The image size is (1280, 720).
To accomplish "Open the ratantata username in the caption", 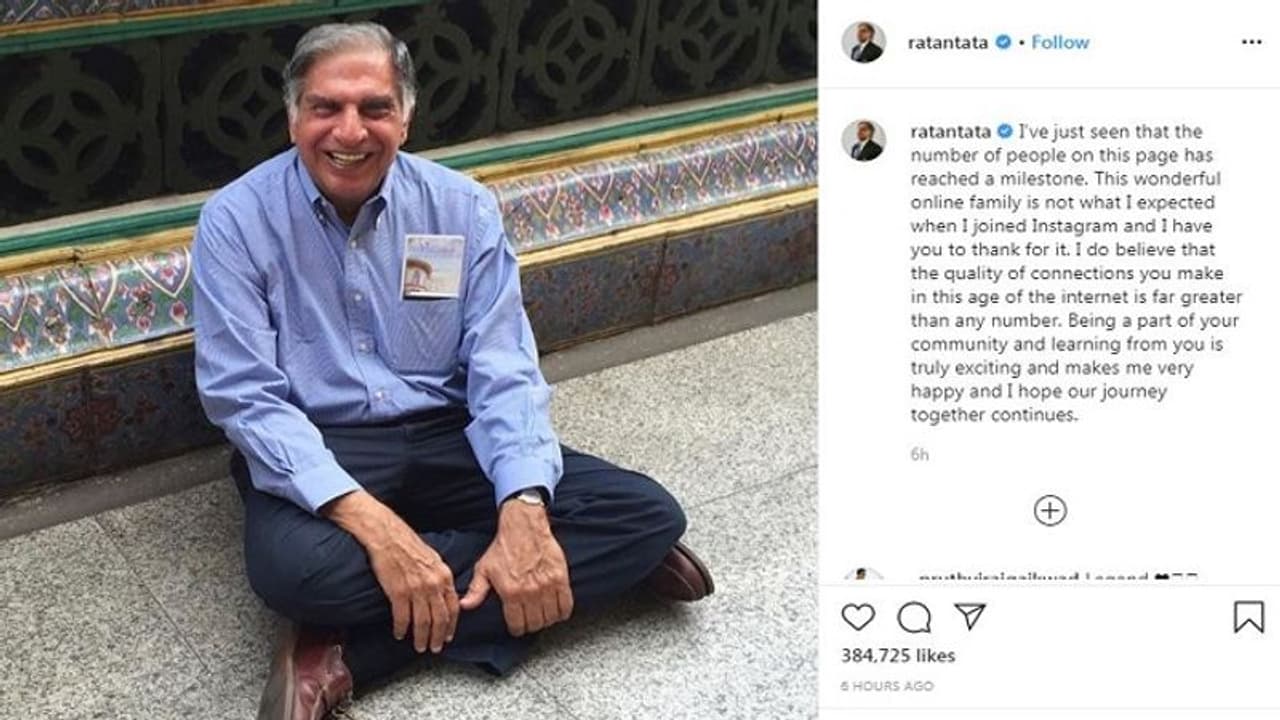I will [x=951, y=131].
